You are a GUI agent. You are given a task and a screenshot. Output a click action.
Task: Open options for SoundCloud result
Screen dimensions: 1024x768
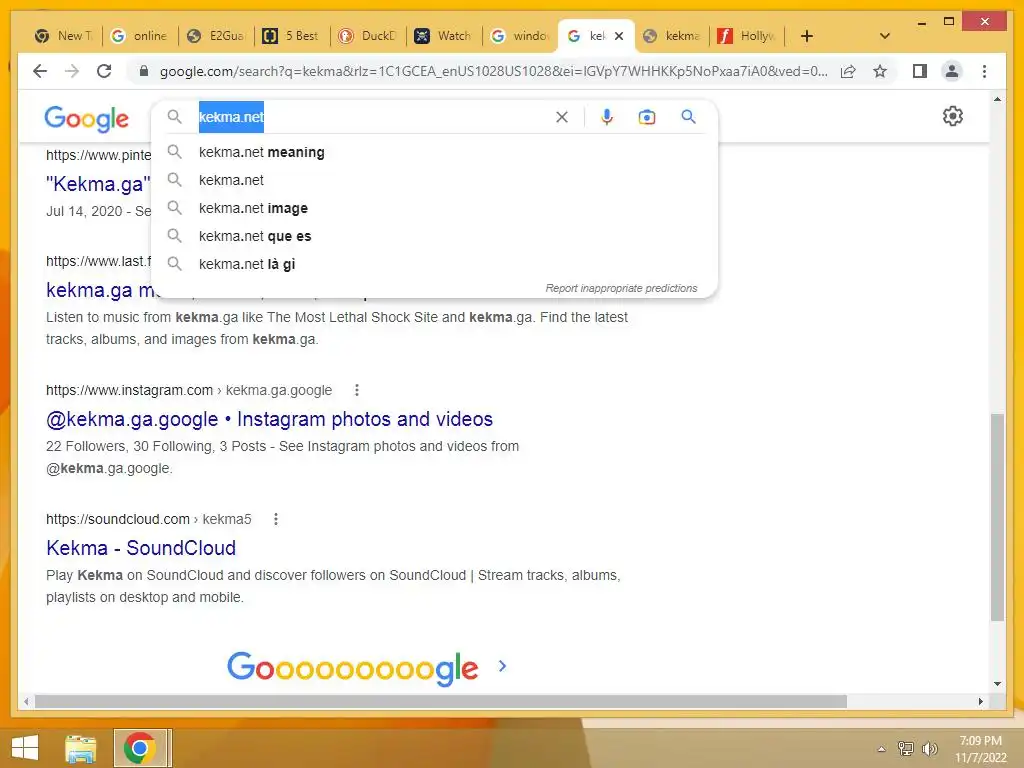(276, 519)
